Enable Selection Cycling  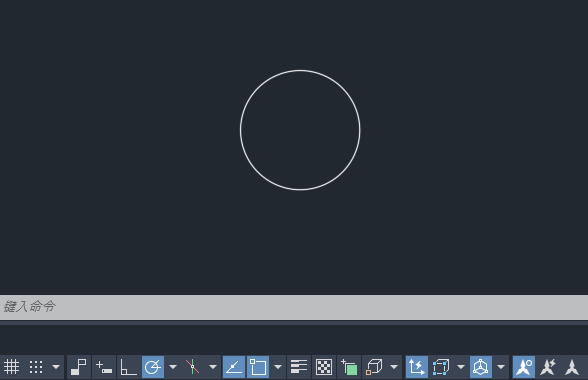pyautogui.click(x=349, y=367)
